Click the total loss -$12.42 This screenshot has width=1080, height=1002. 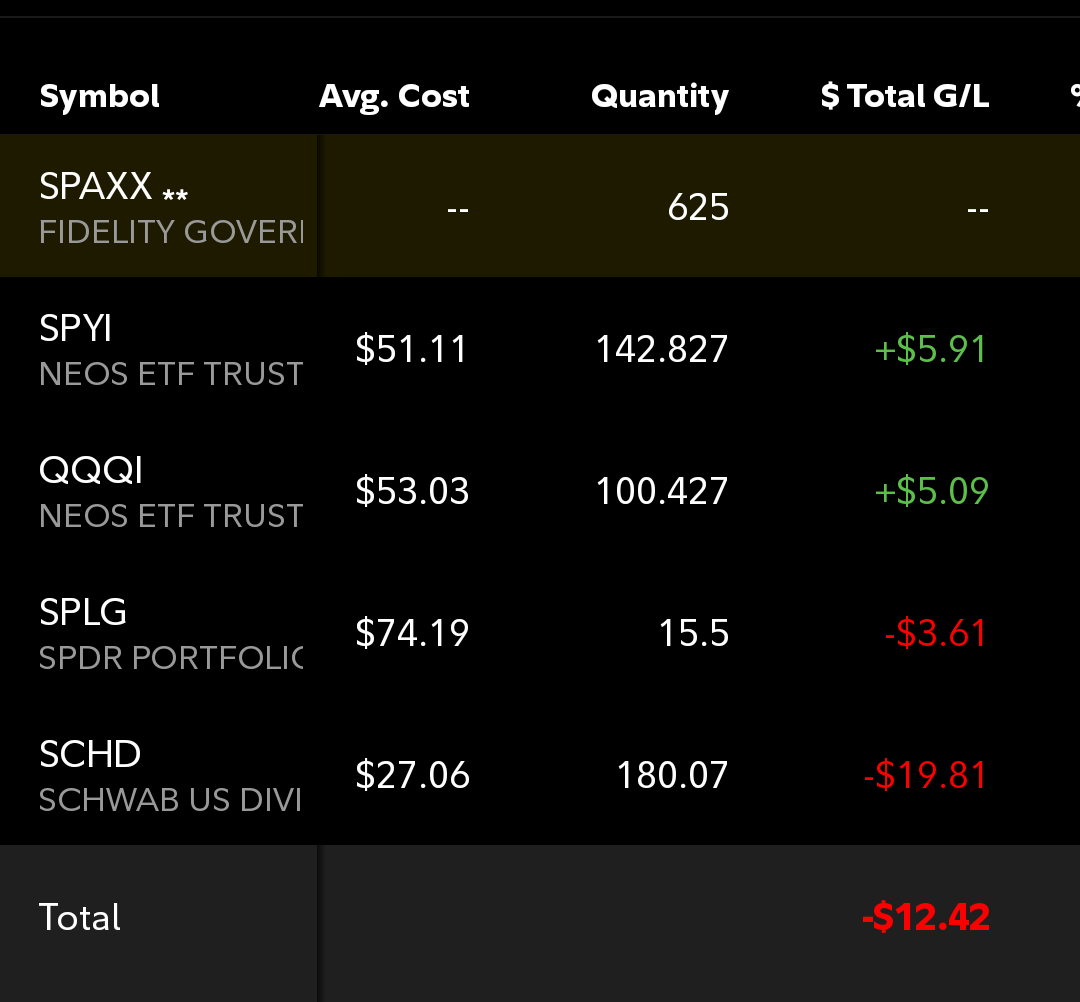[926, 917]
